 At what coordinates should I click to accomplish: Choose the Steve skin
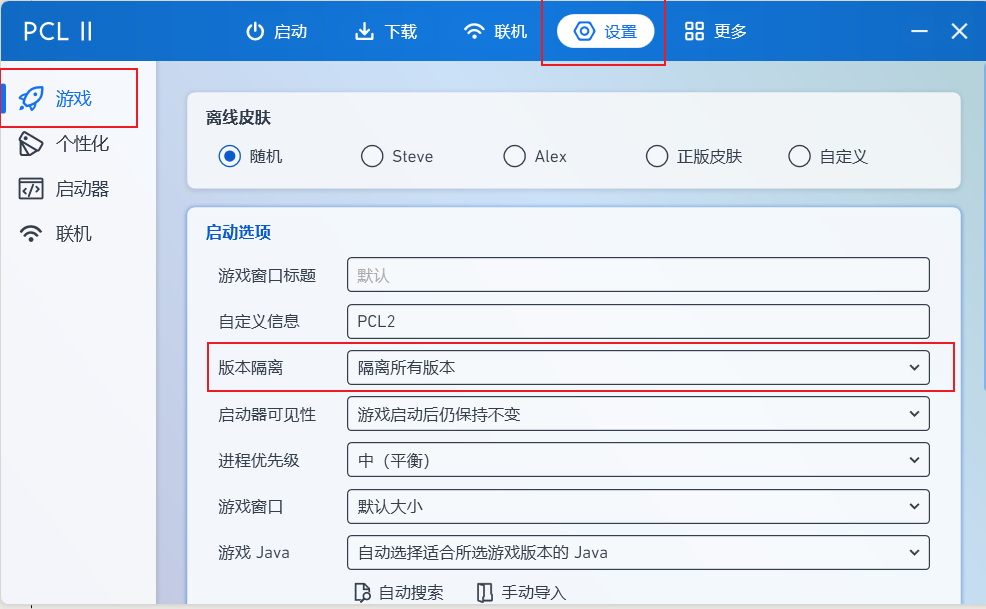click(x=371, y=156)
